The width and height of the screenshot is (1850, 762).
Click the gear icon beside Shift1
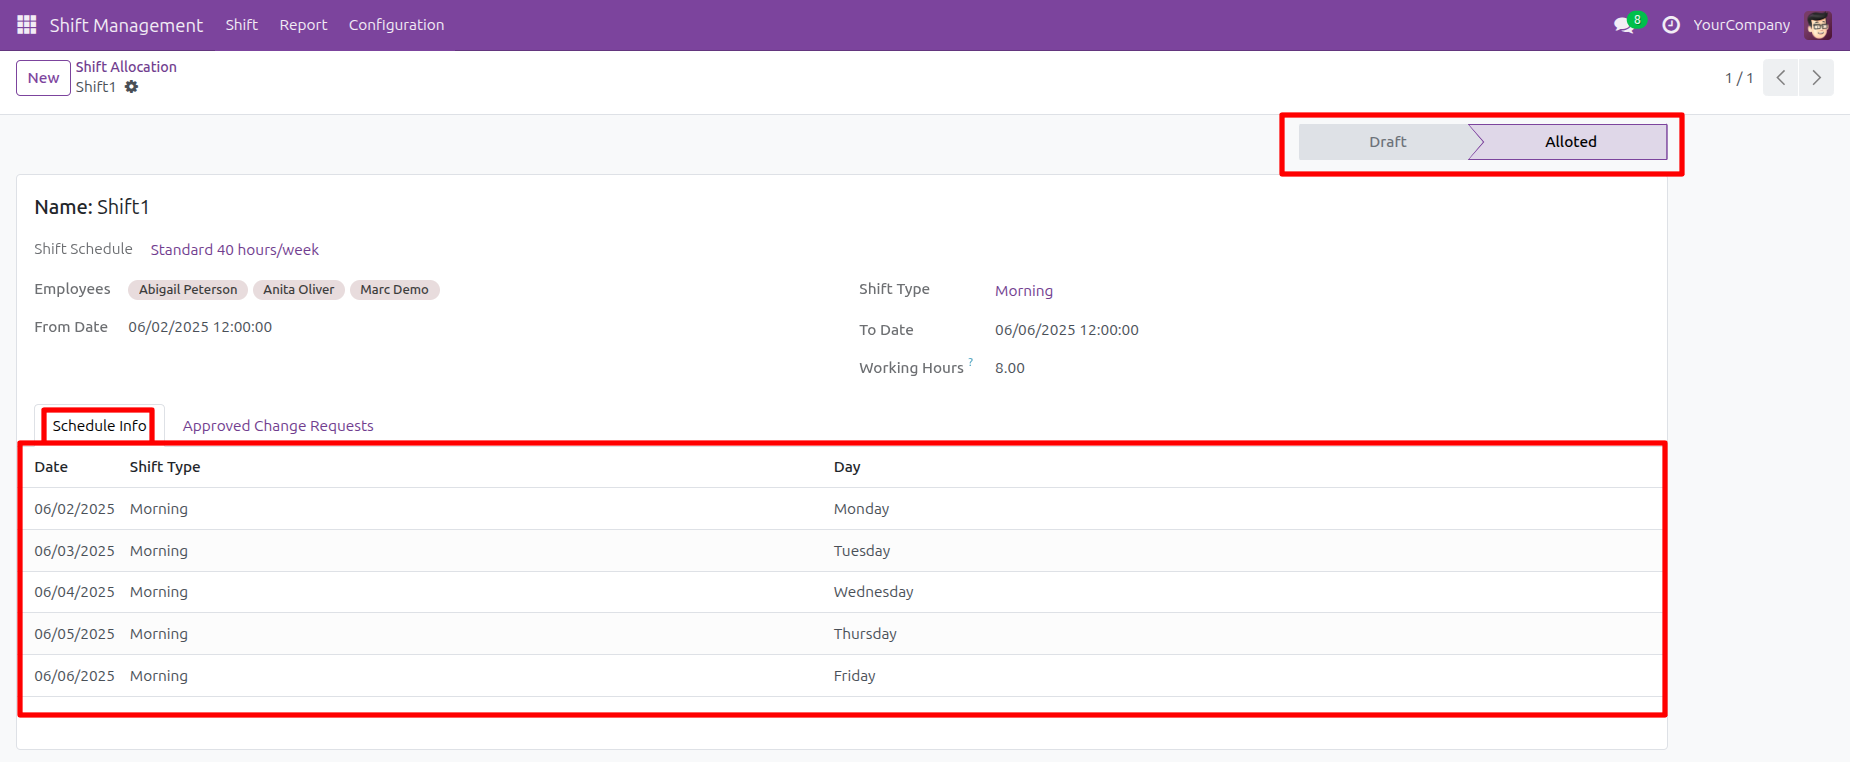[132, 87]
